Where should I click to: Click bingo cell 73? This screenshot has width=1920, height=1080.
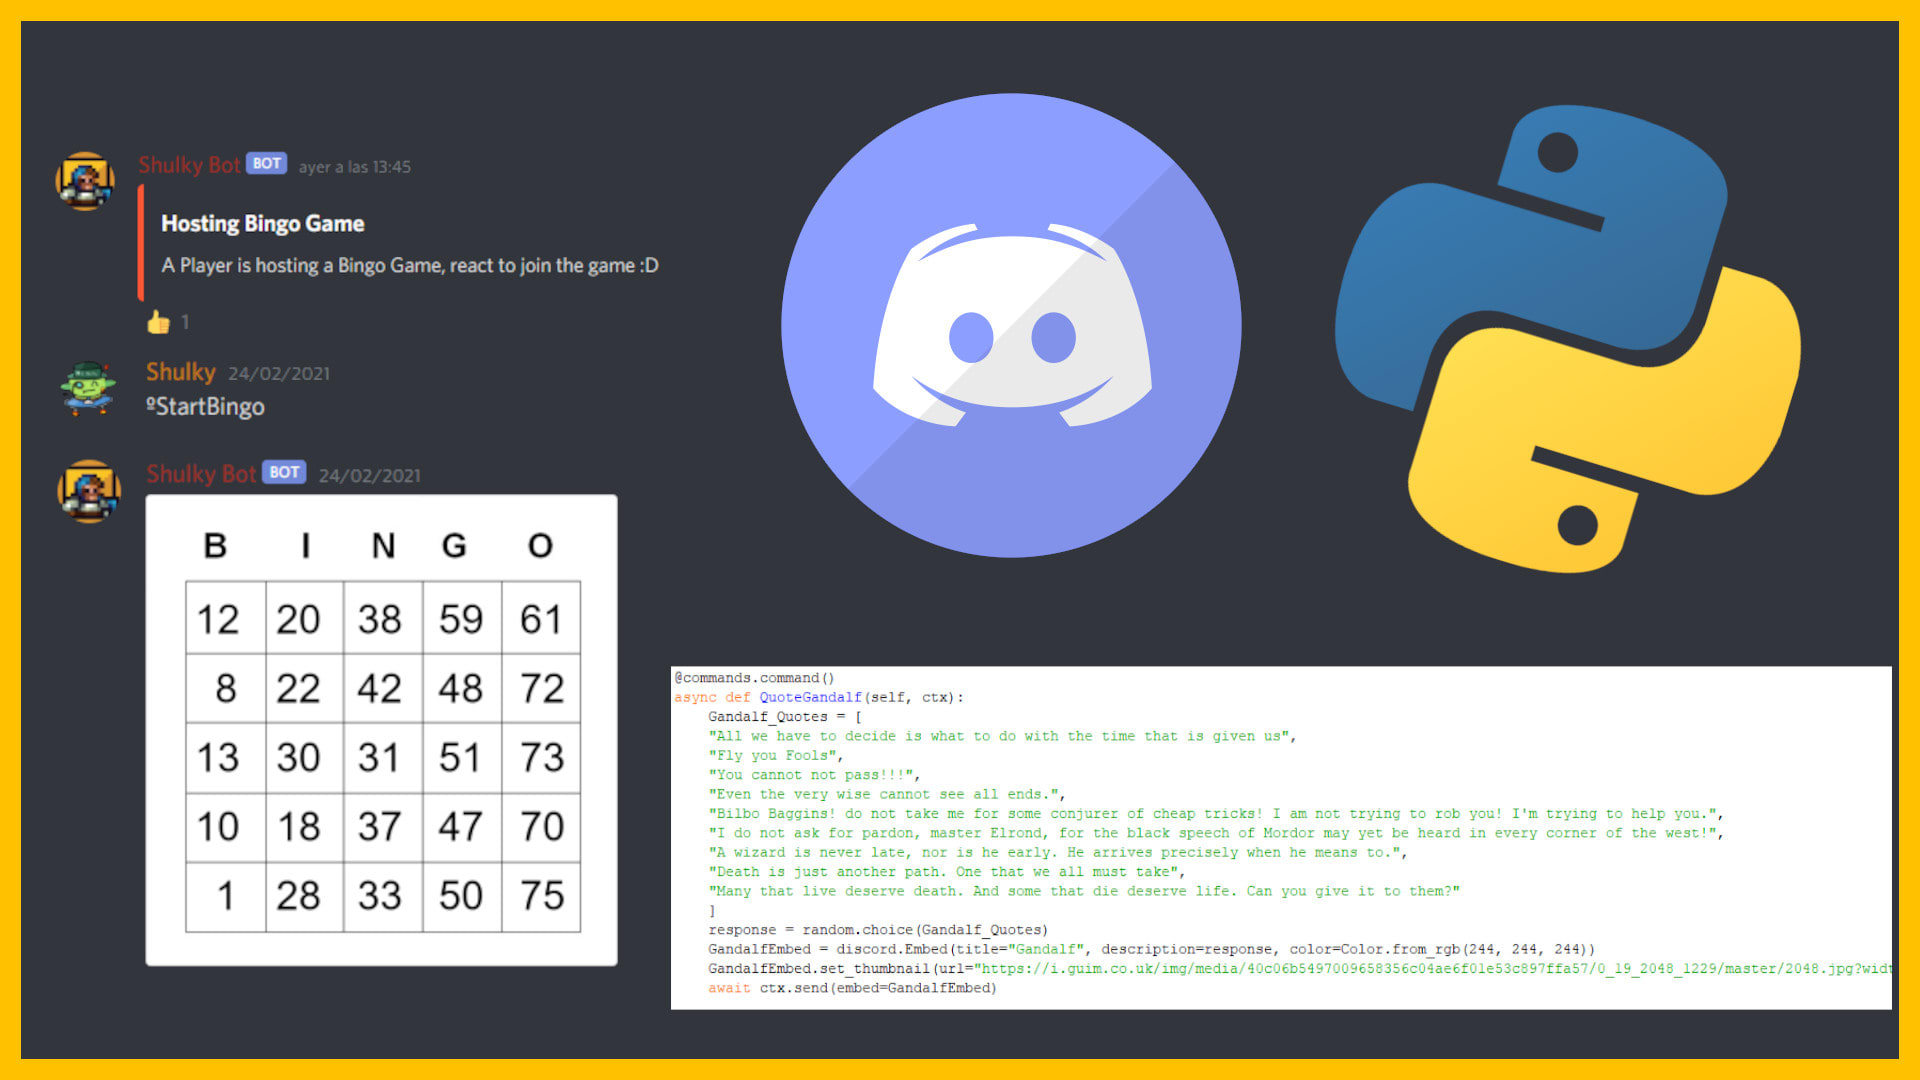(x=541, y=758)
